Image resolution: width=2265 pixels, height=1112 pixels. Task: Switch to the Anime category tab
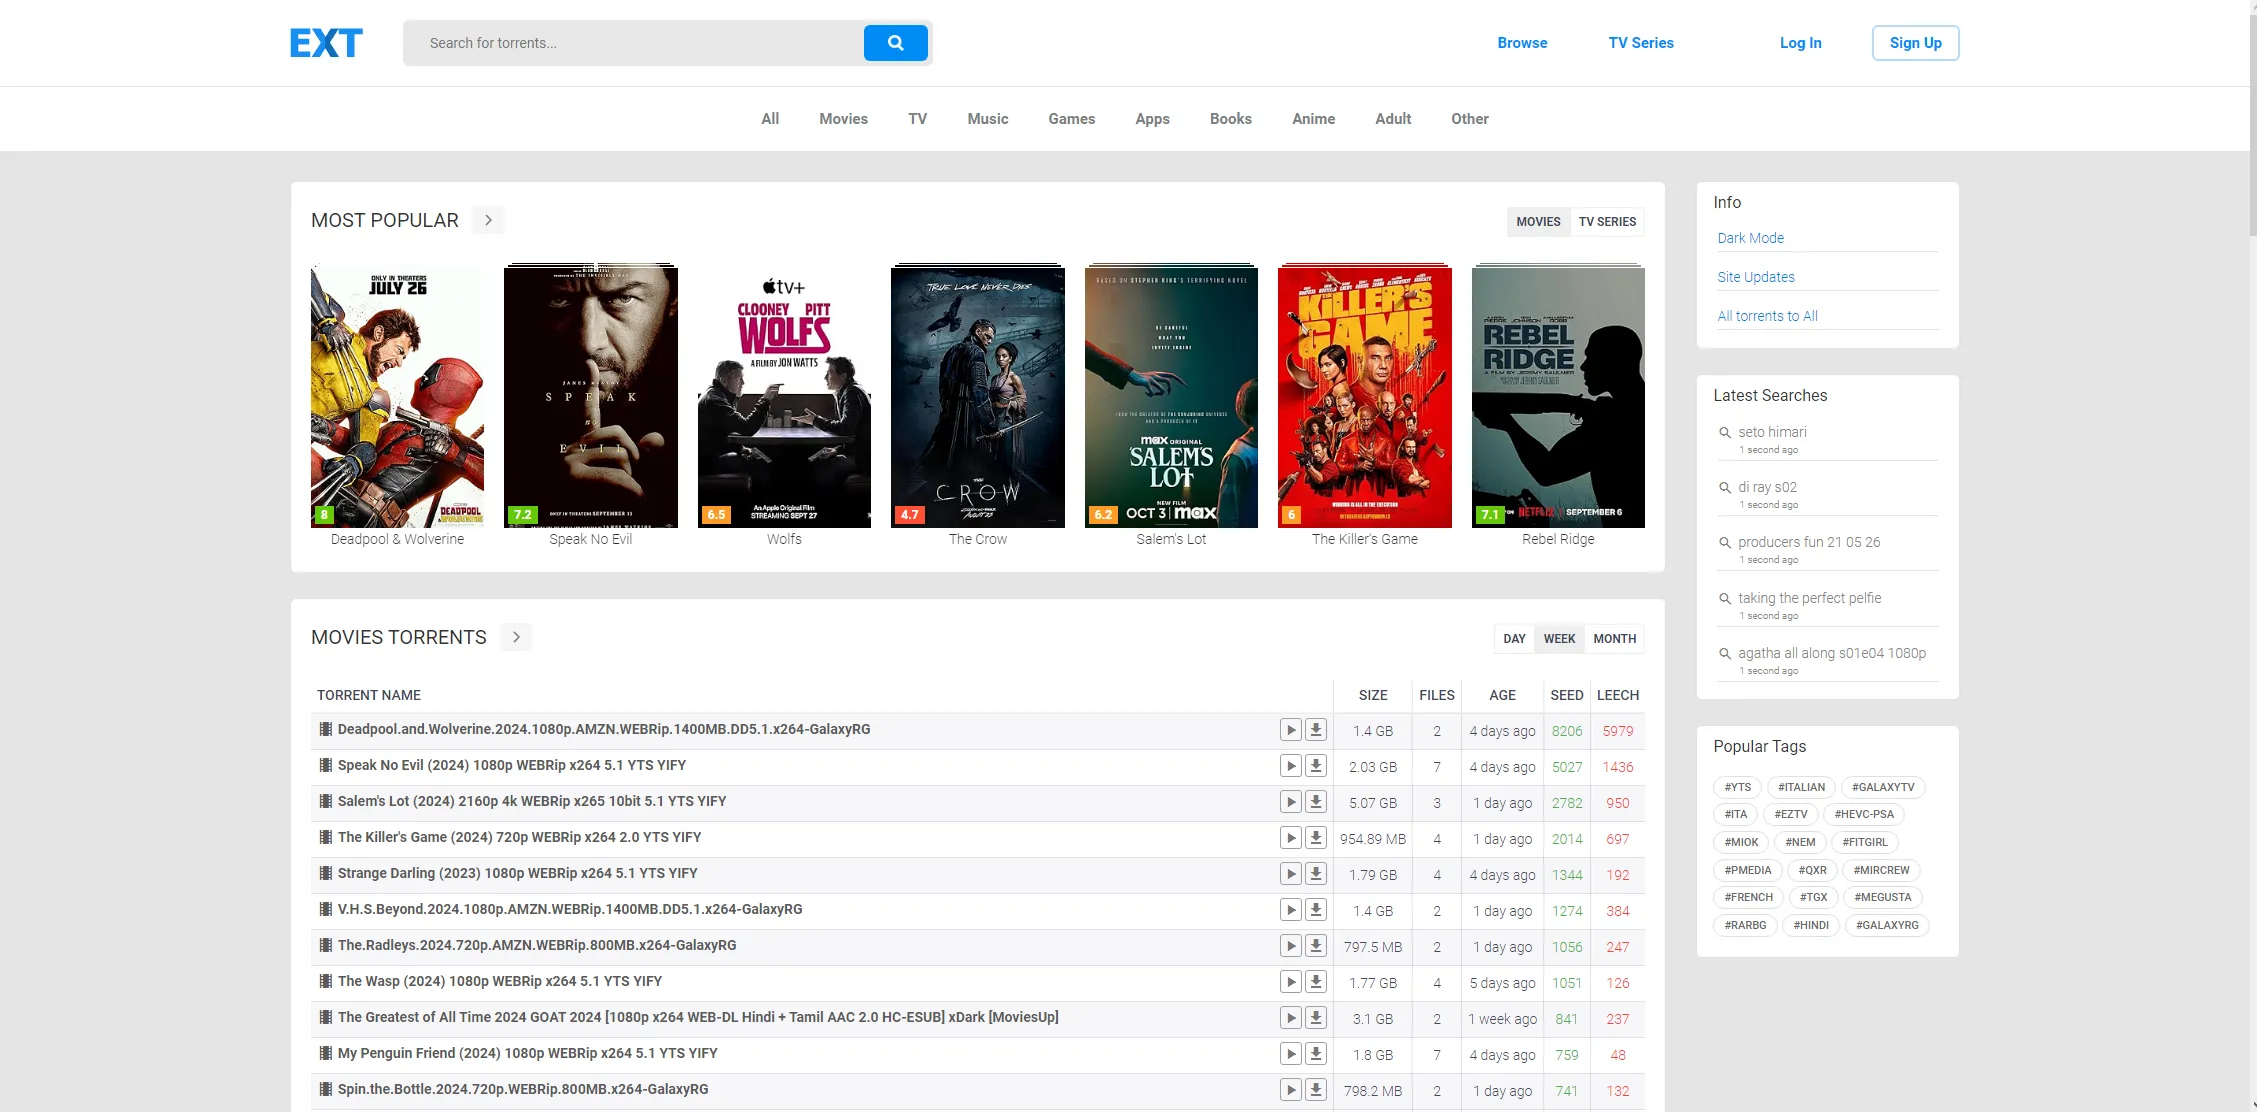pyautogui.click(x=1312, y=118)
